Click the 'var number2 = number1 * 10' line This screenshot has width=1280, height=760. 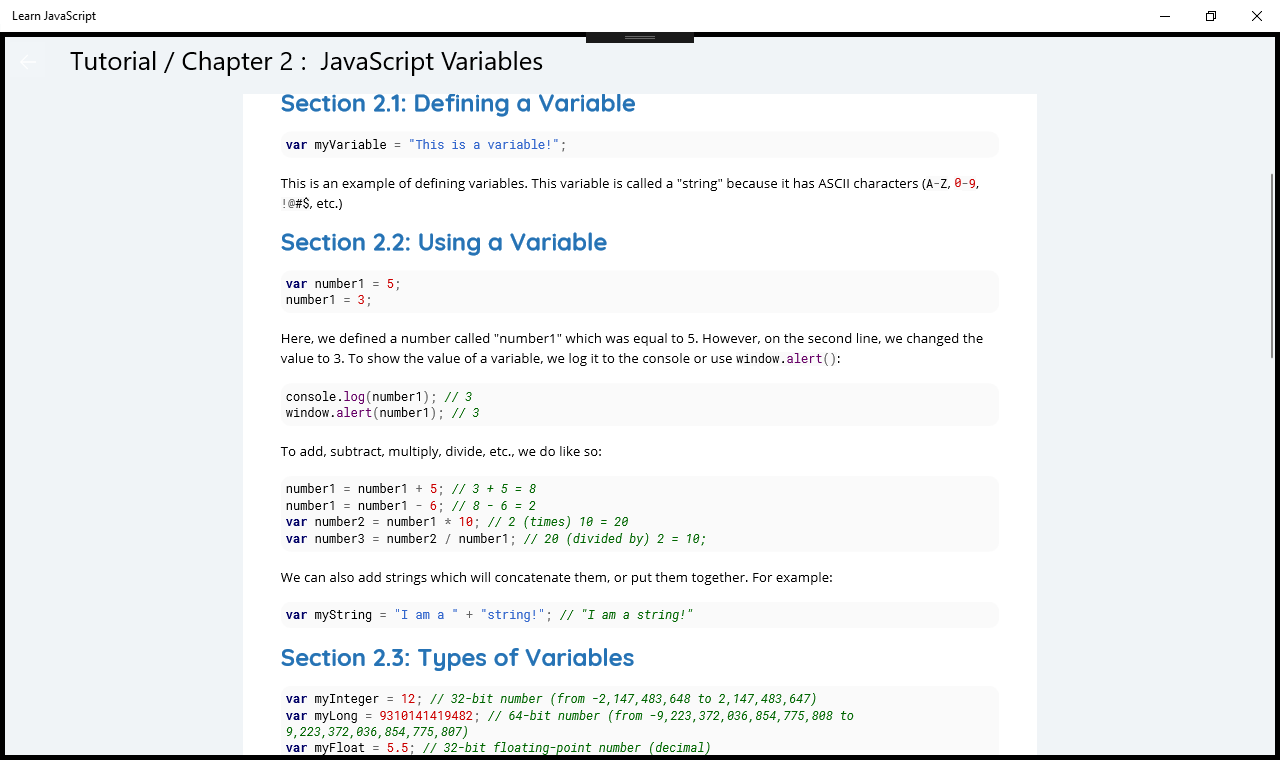pyautogui.click(x=456, y=522)
